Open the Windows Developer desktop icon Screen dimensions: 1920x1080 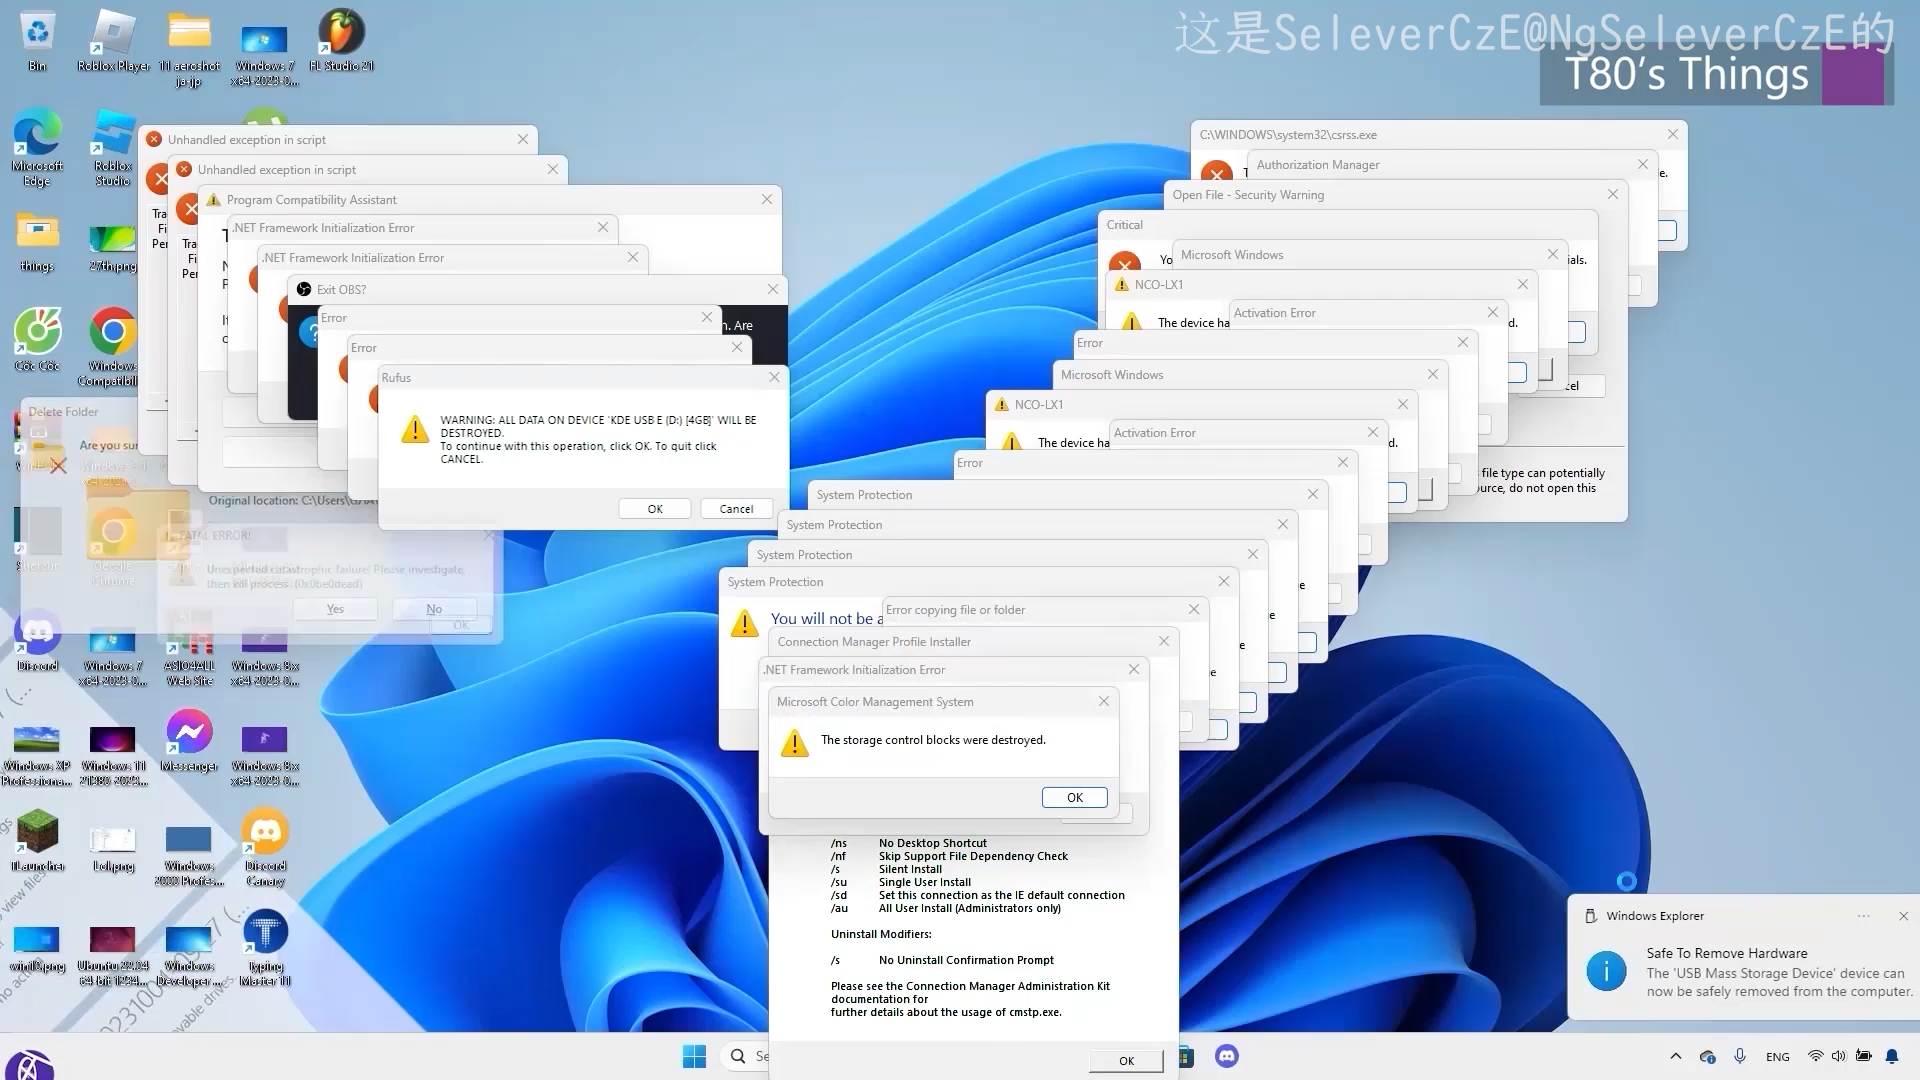click(x=189, y=955)
